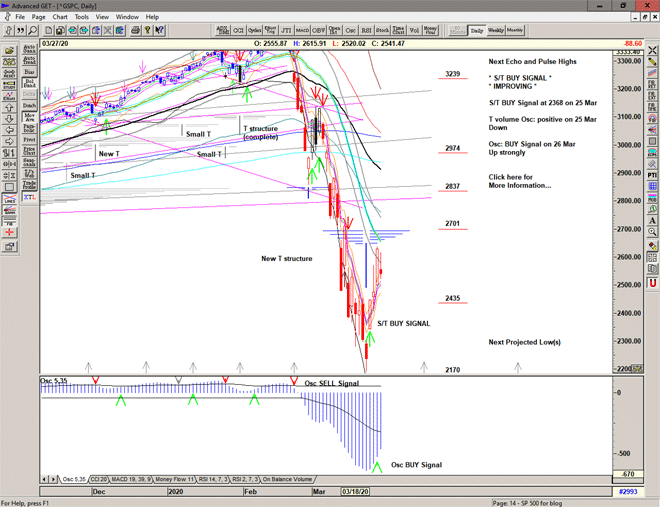Open the File menu
Image resolution: width=660 pixels, height=507 pixels.
coord(20,17)
